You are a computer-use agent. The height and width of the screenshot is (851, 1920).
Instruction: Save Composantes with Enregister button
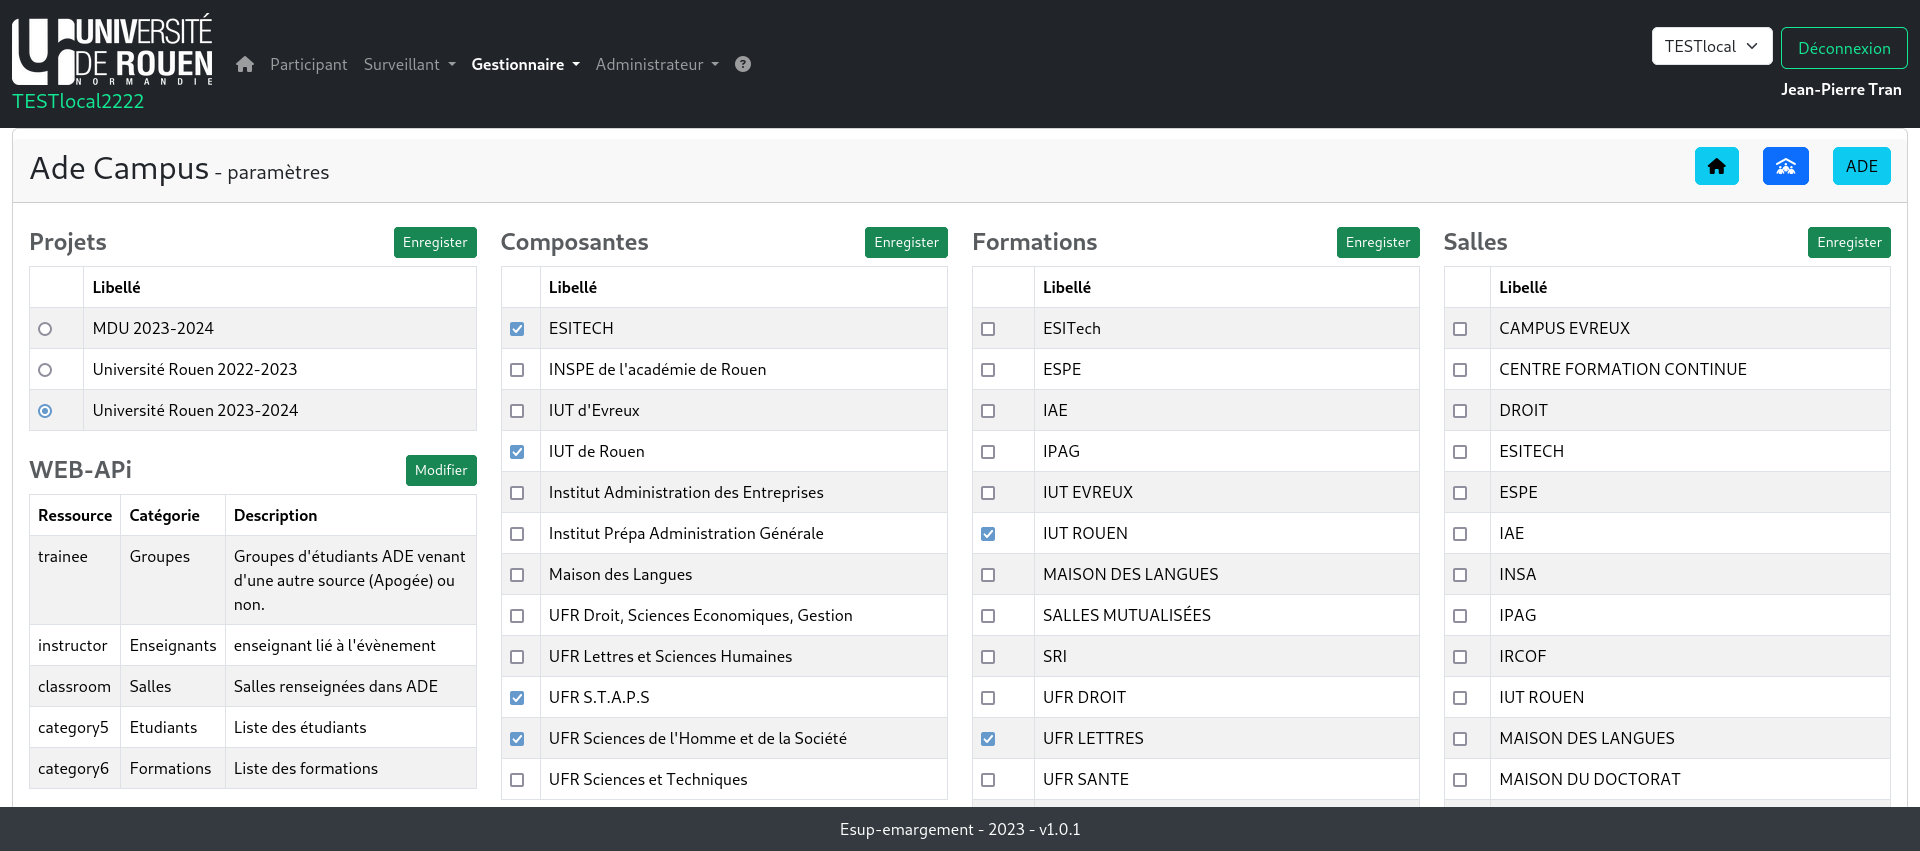pyautogui.click(x=906, y=242)
